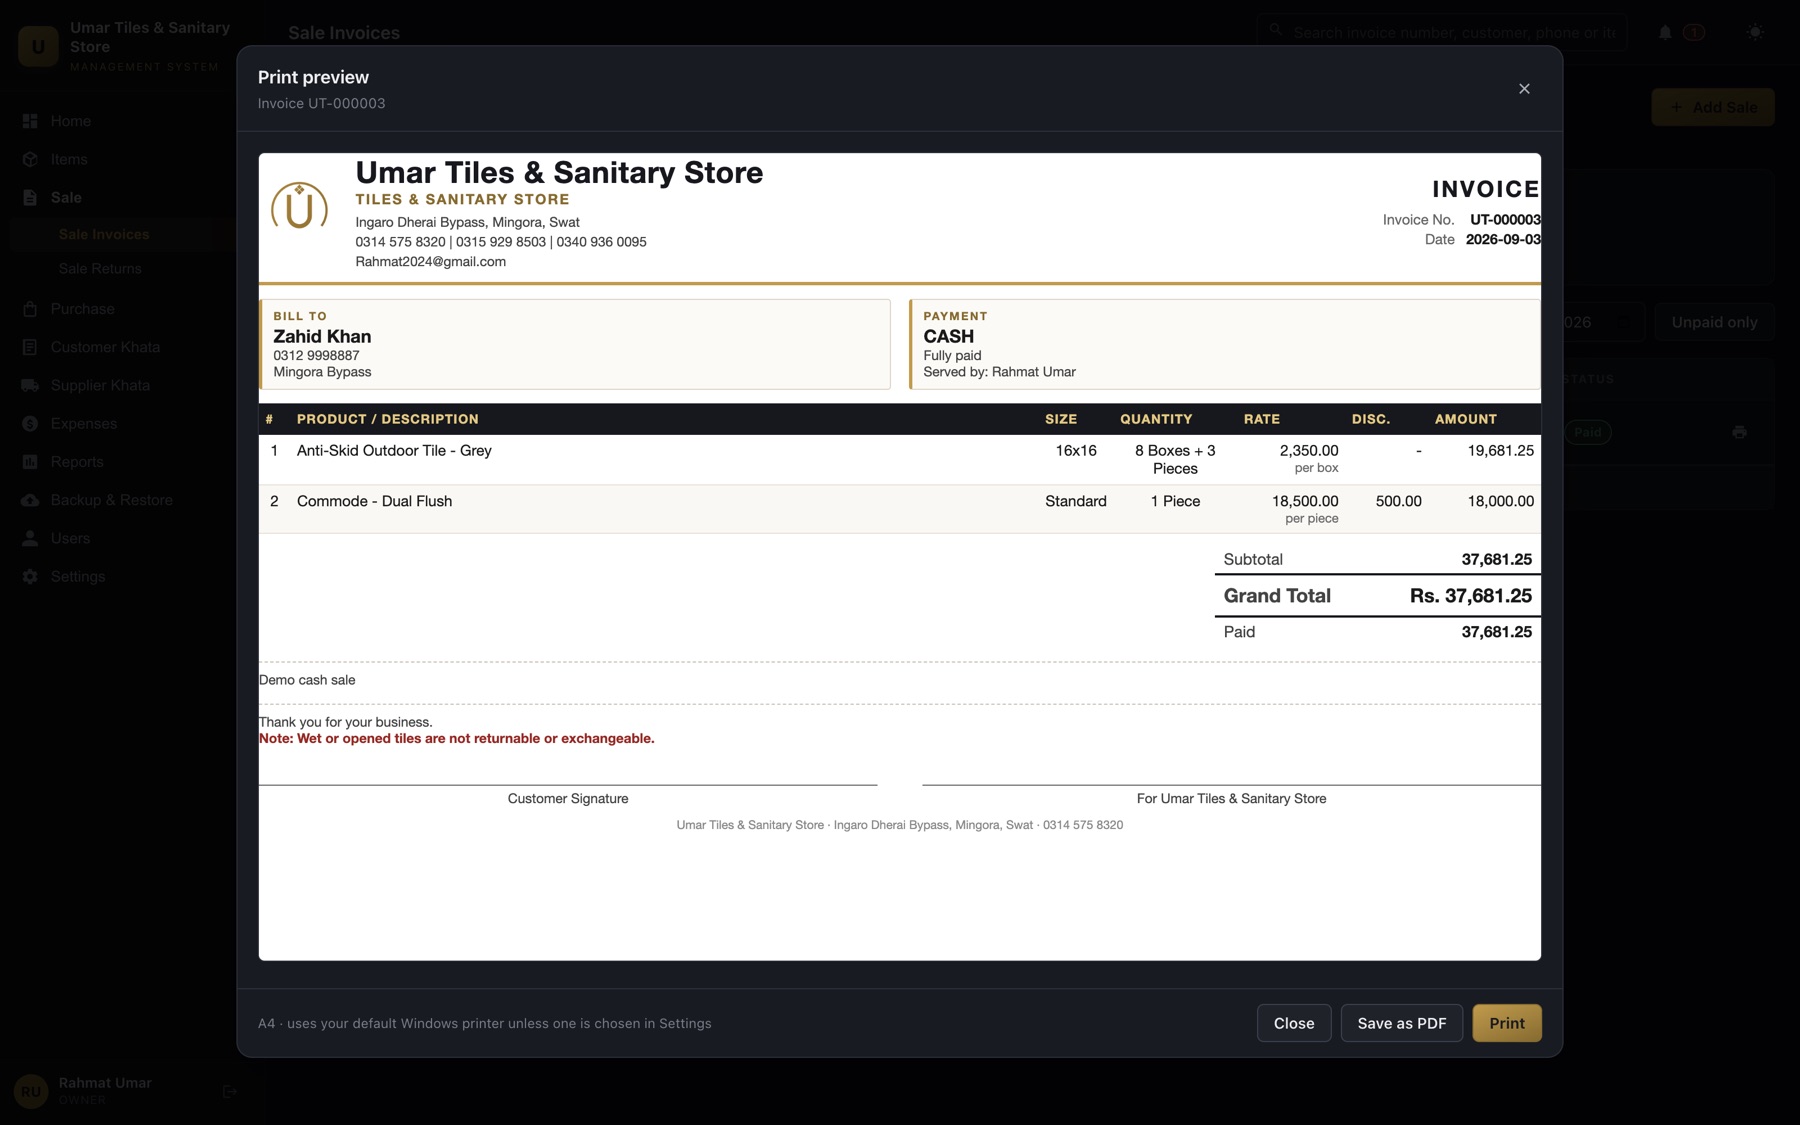Viewport: 1800px width, 1125px height.
Task: Click the Supplier Khata truck icon
Action: tap(30, 385)
